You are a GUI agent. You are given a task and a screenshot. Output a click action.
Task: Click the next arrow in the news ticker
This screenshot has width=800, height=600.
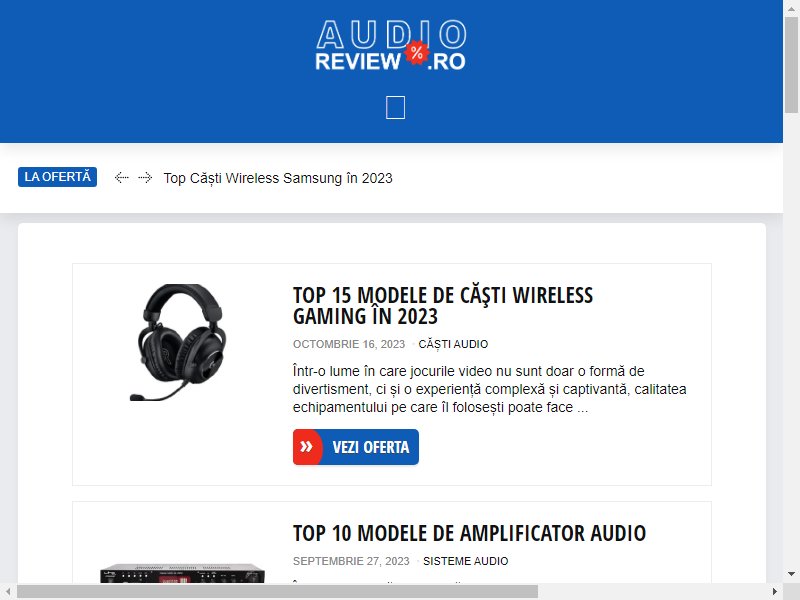click(x=145, y=178)
